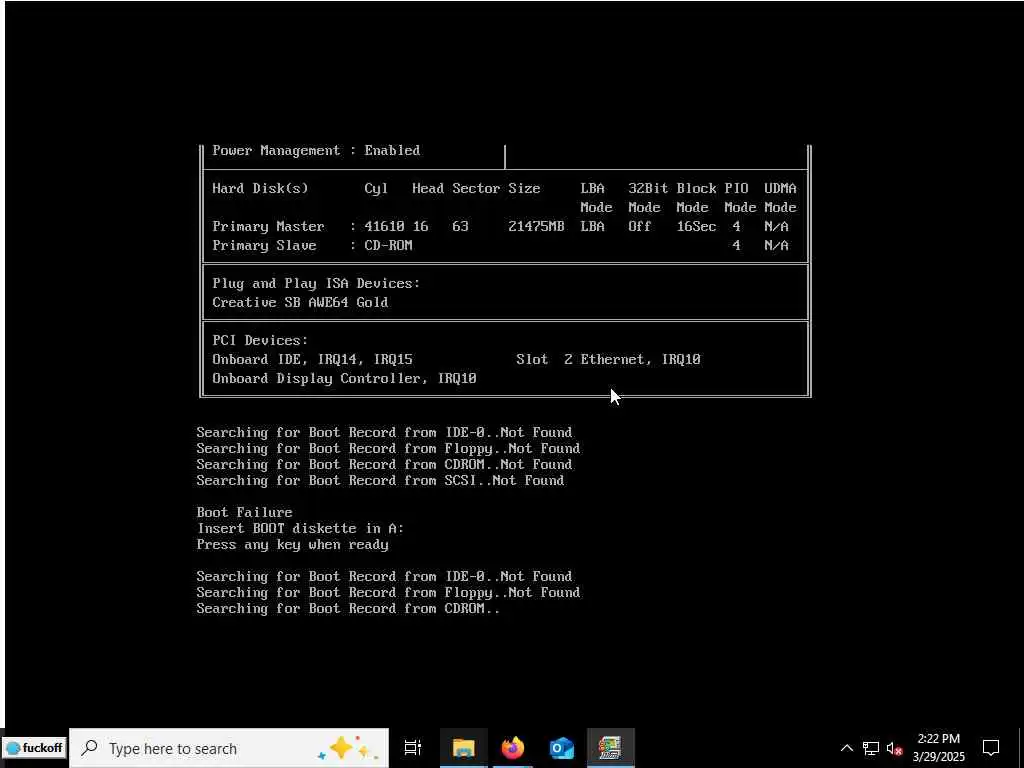Click the 3/29/2025 date in taskbar

click(938, 757)
